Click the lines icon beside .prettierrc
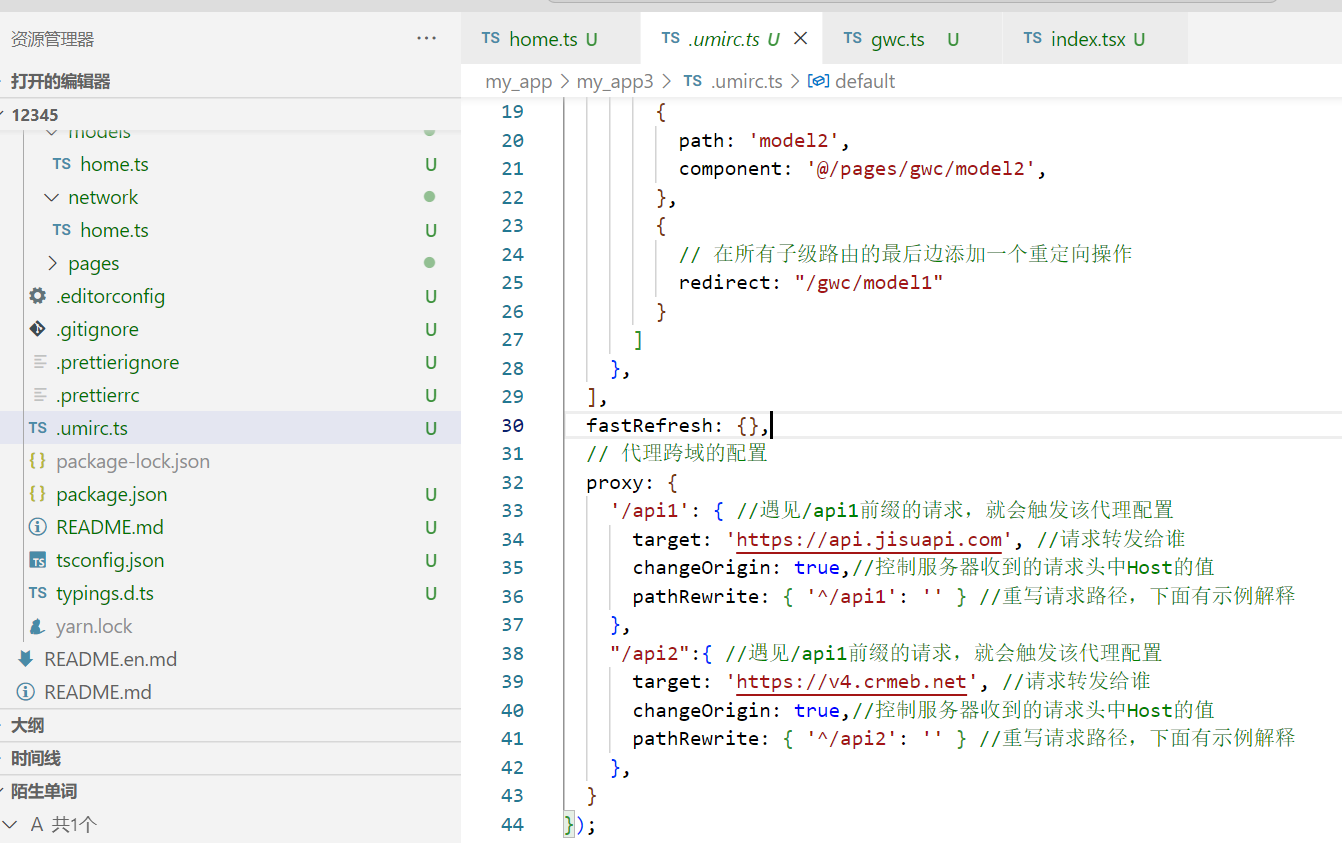 pos(39,395)
